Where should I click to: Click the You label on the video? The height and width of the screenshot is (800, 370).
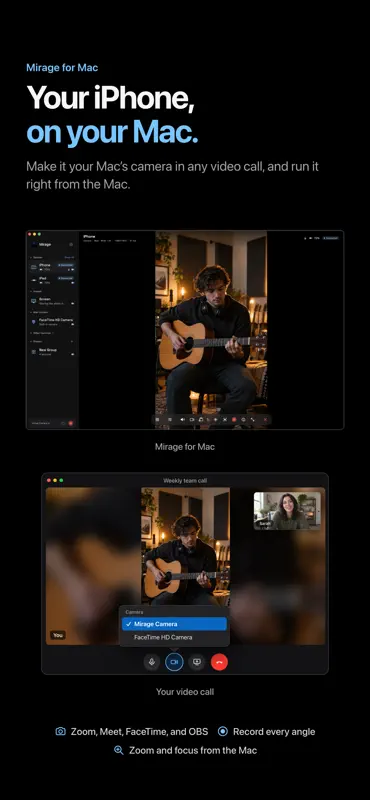(x=58, y=635)
